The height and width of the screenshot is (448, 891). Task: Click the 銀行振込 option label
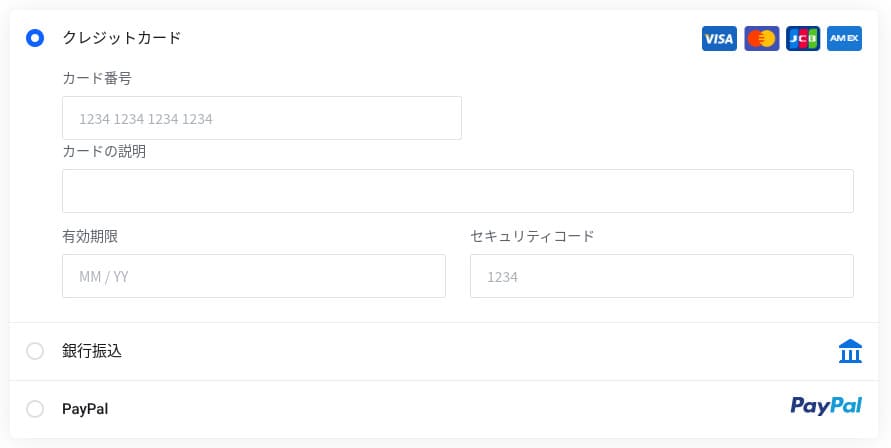point(92,351)
